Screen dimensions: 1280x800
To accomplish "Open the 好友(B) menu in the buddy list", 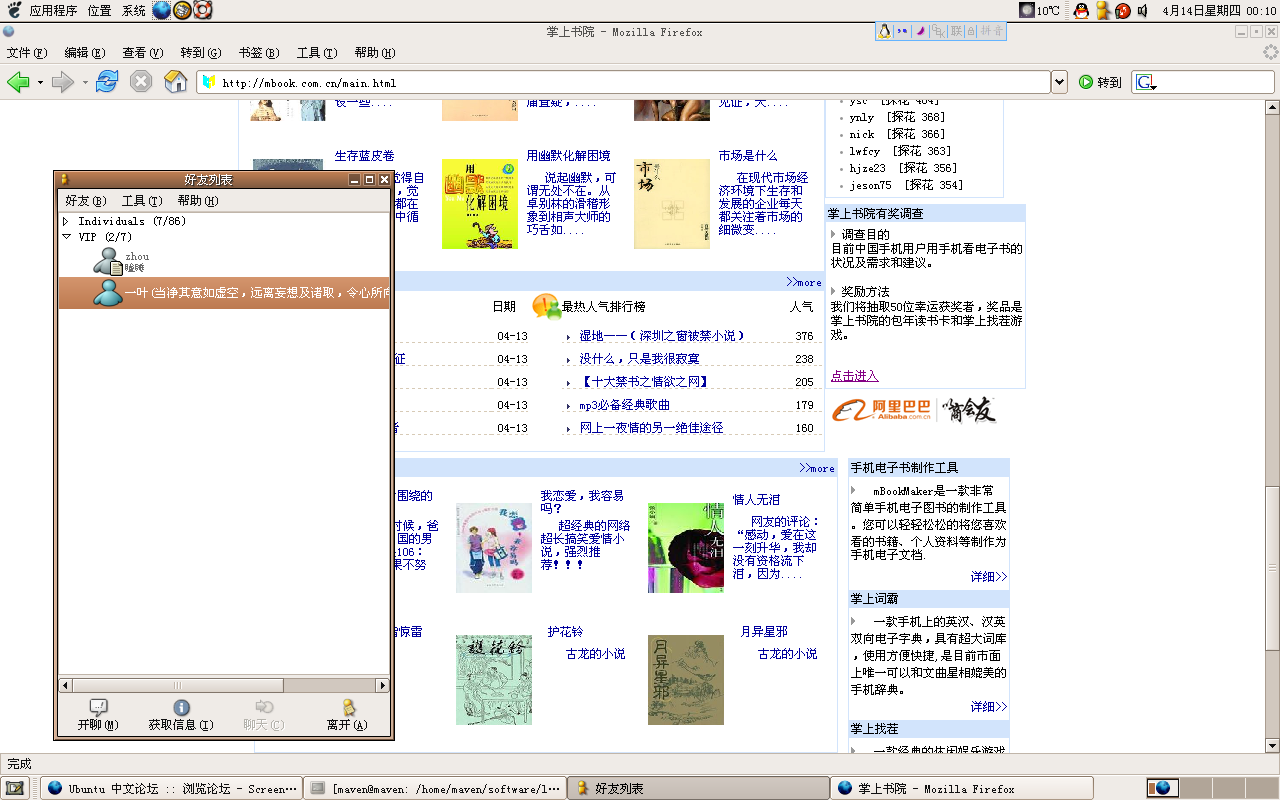I will (x=85, y=201).
